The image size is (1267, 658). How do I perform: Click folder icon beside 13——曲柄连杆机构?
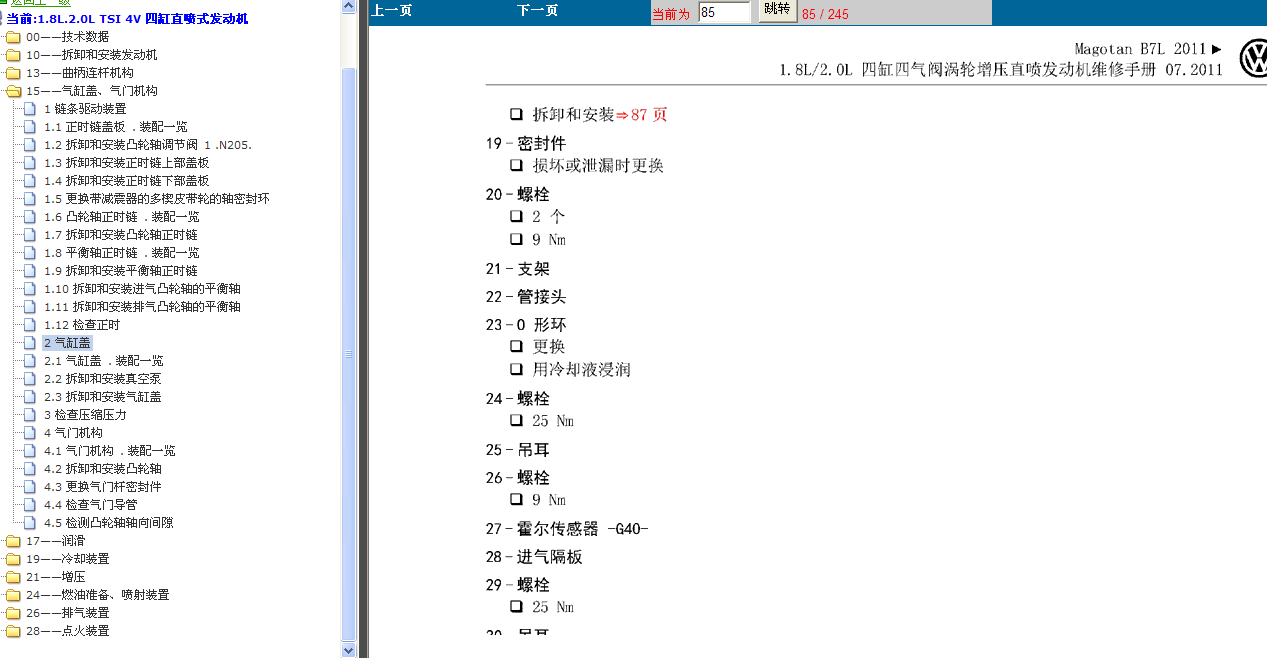pos(12,73)
